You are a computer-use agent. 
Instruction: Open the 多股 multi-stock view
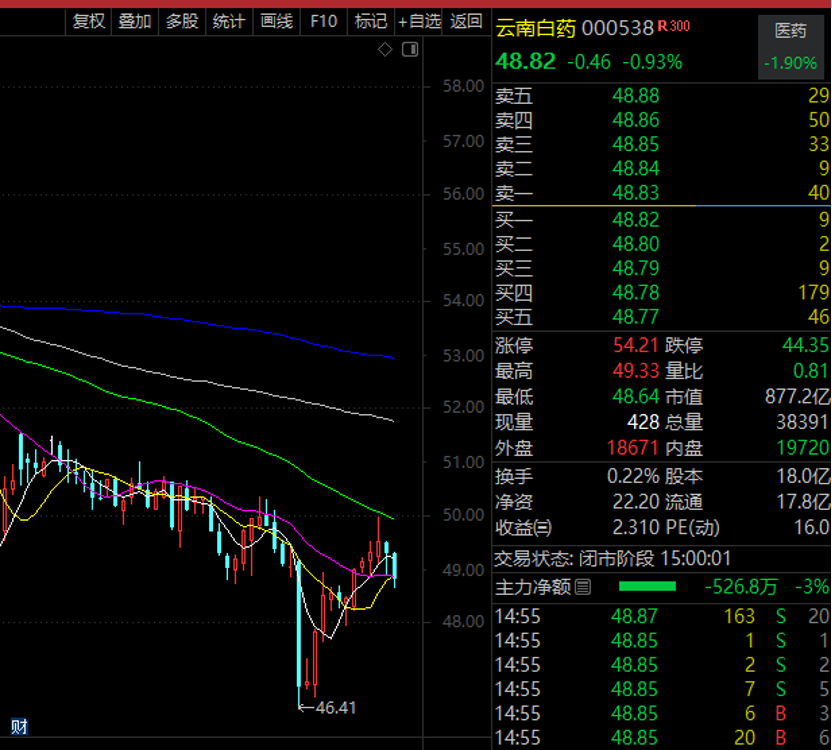click(x=182, y=22)
